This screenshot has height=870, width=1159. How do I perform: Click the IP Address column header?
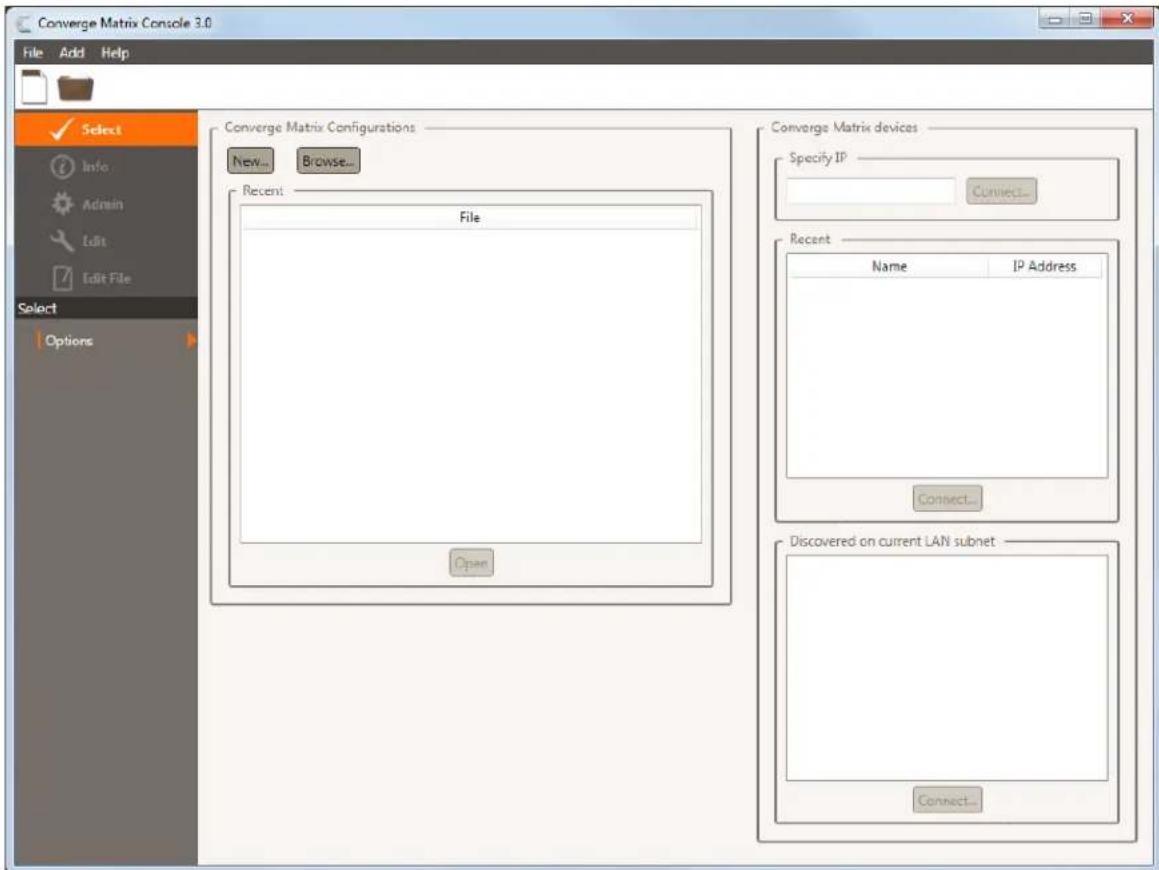click(x=1044, y=266)
